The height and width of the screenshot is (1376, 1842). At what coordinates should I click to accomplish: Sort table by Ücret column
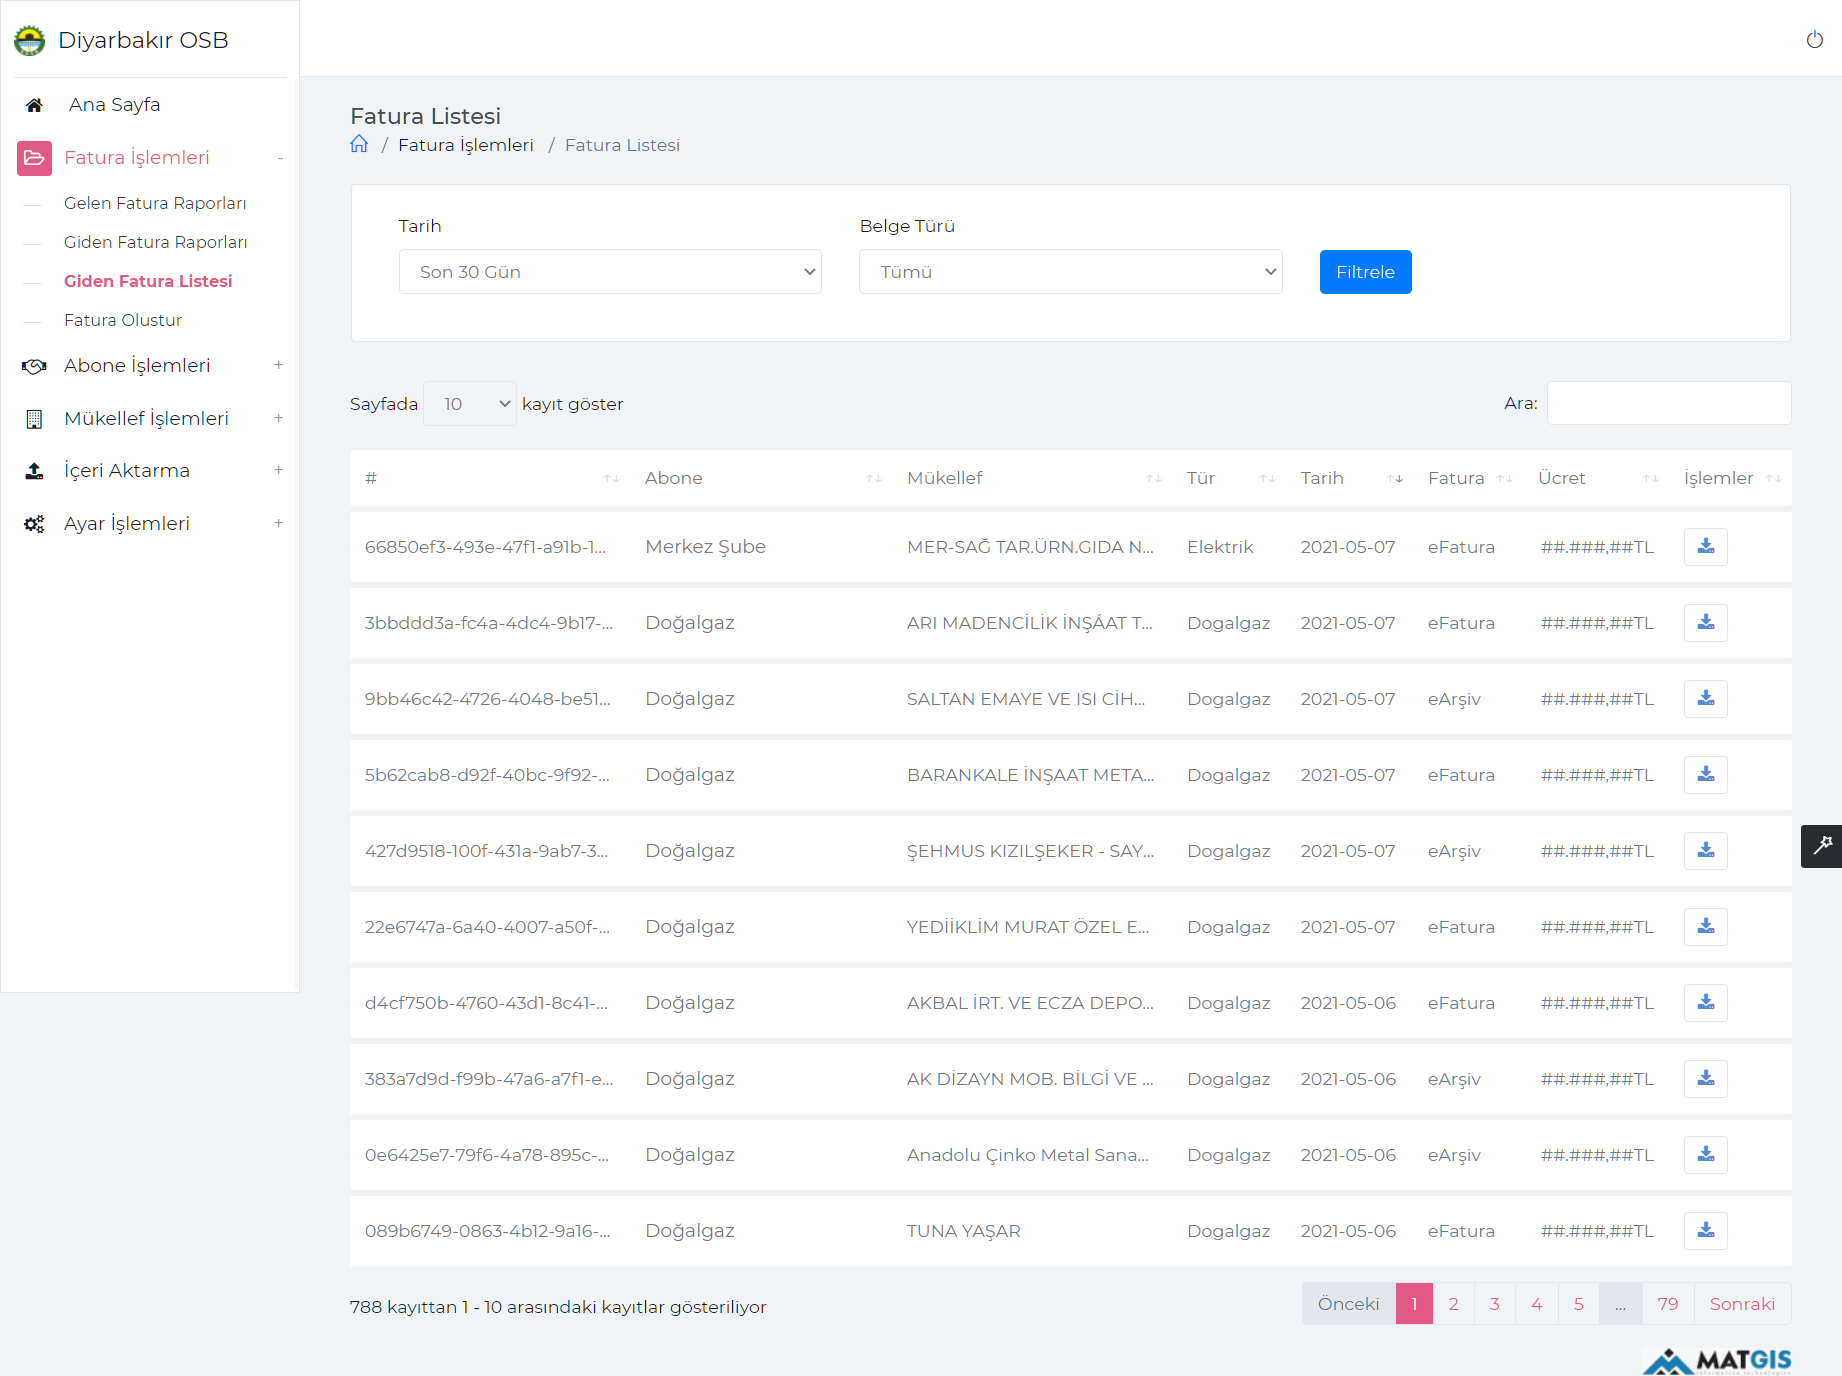[x=1596, y=478]
